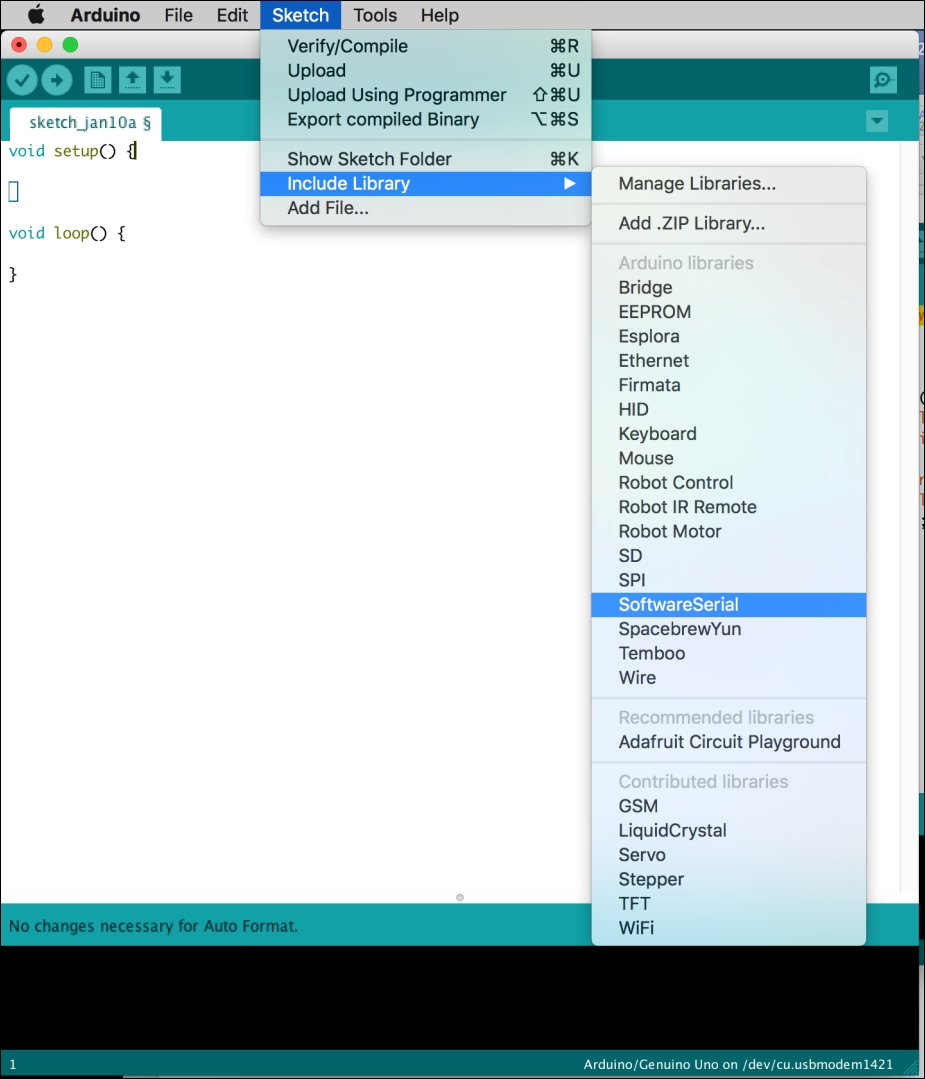Include the EEPROM library
This screenshot has height=1079, width=925.
coord(729,312)
